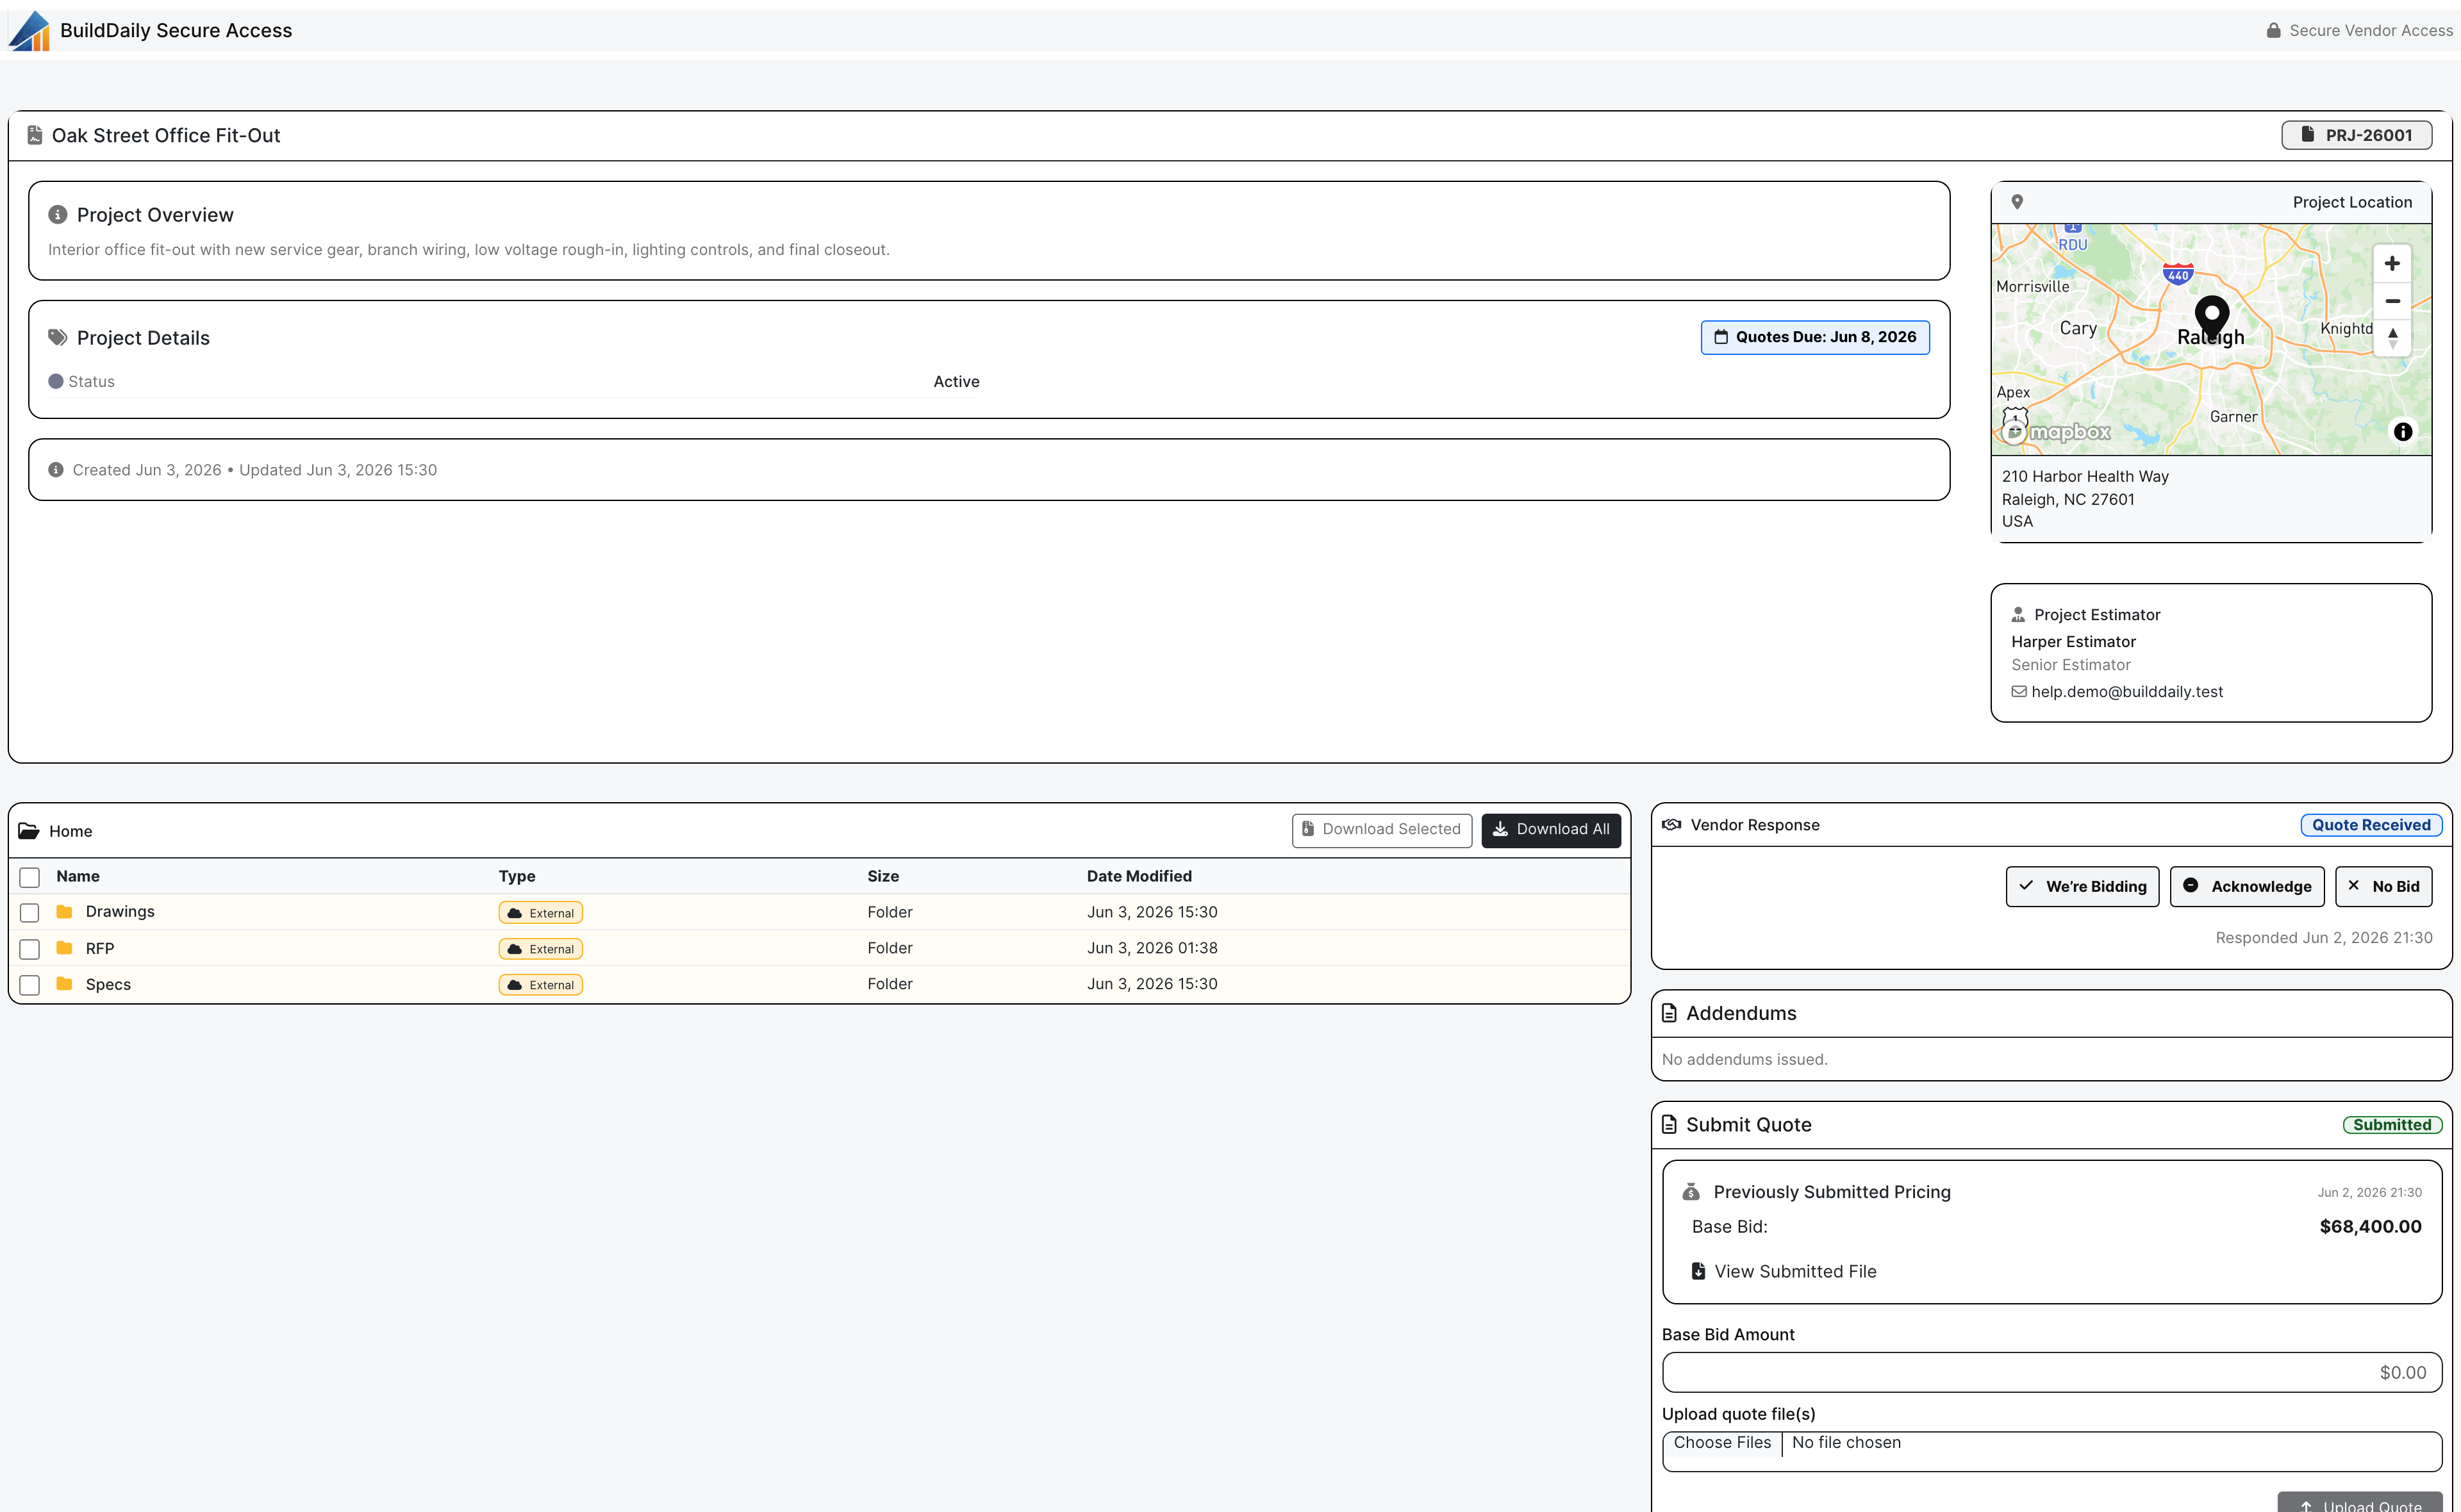This screenshot has width=2461, height=1512.
Task: Zoom in on the map
Action: point(2392,264)
